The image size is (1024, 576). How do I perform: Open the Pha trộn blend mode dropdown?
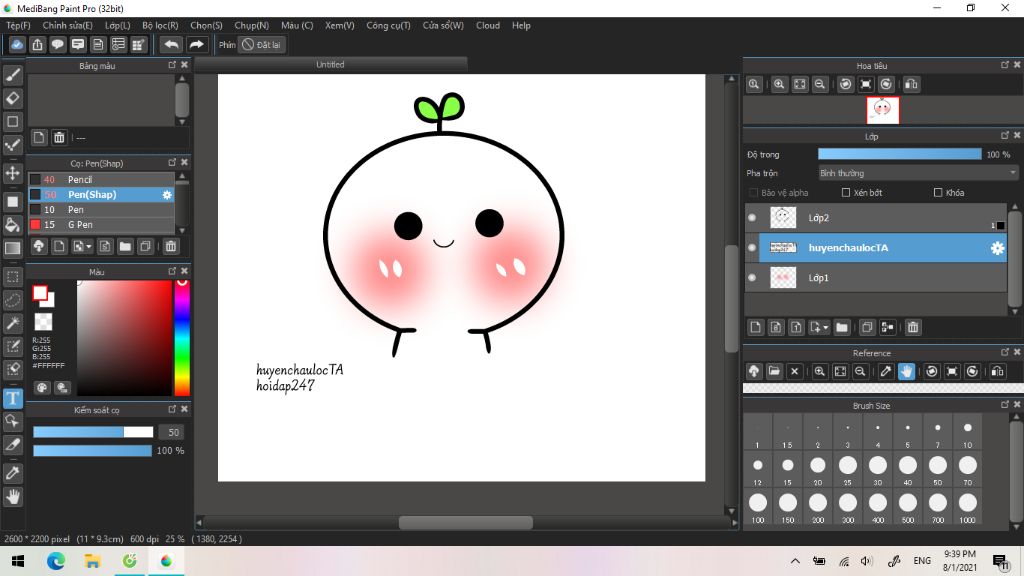click(918, 173)
